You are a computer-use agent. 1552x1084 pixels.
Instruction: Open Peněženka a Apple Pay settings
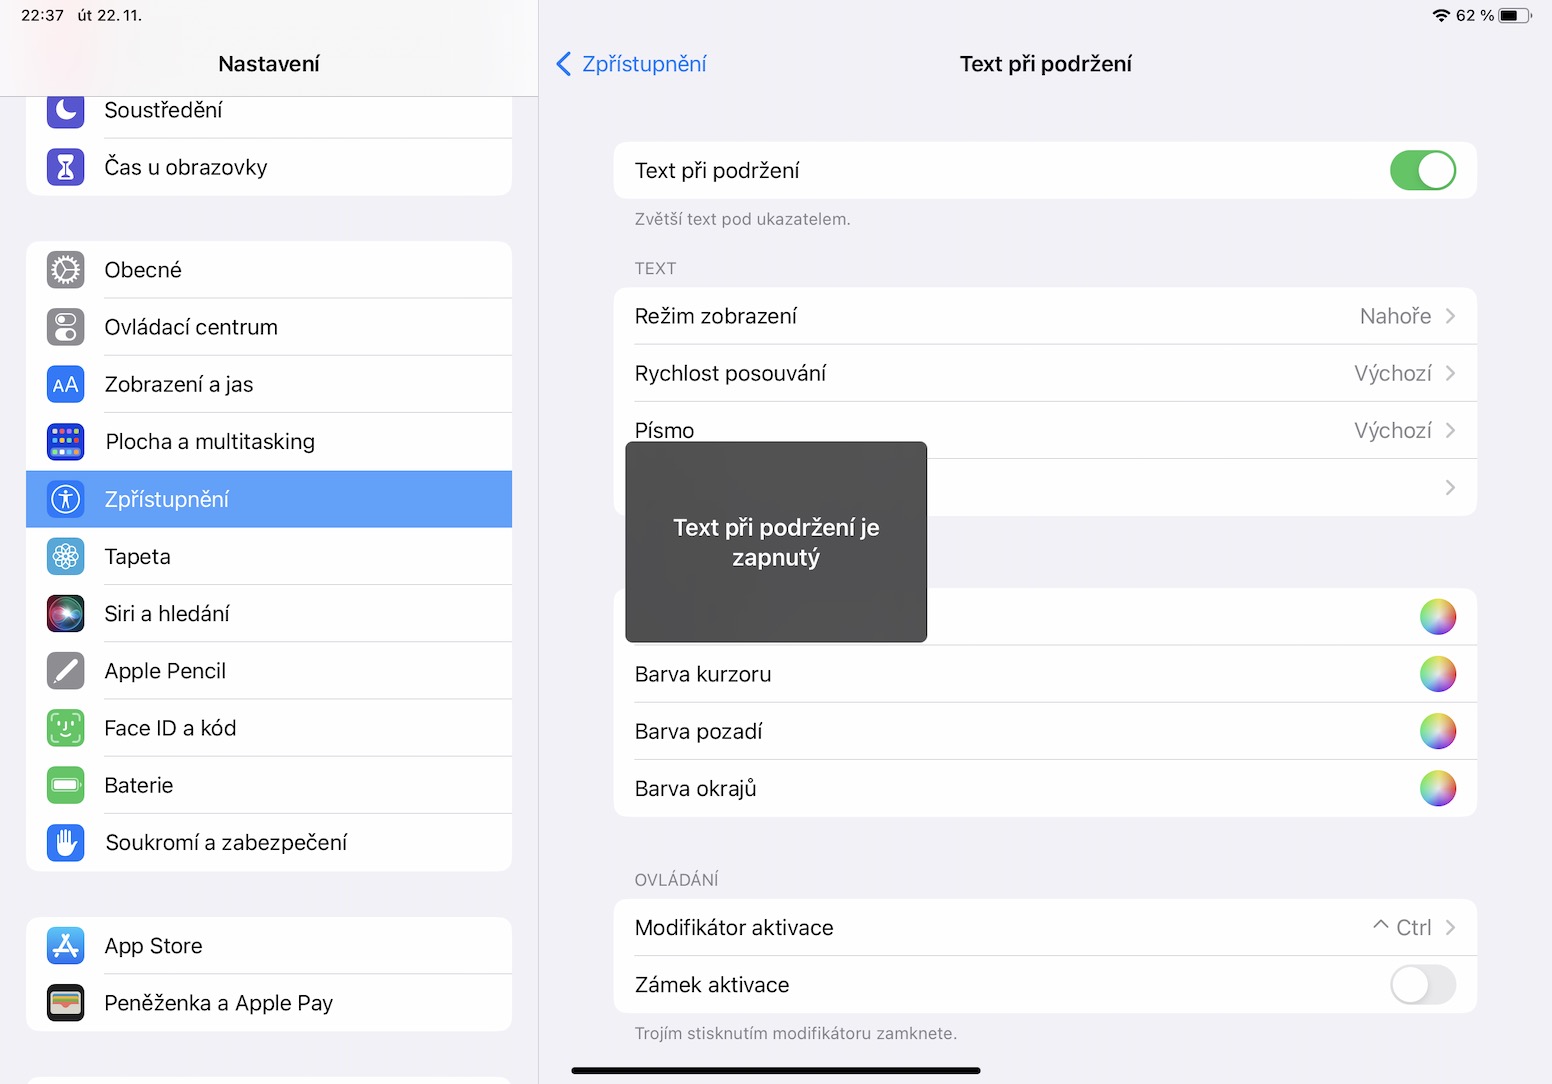pos(218,1003)
